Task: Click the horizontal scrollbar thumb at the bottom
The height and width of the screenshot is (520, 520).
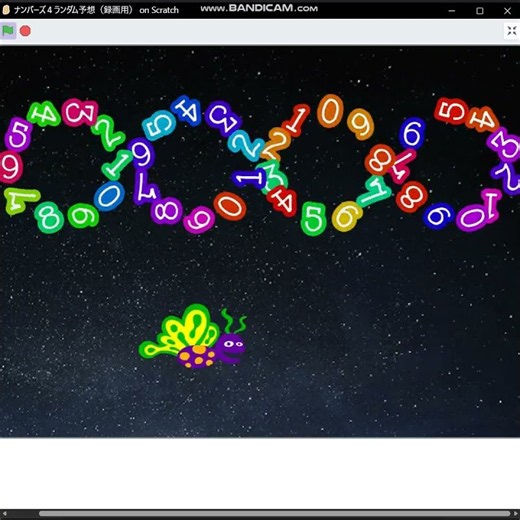Action: pyautogui.click(x=275, y=514)
